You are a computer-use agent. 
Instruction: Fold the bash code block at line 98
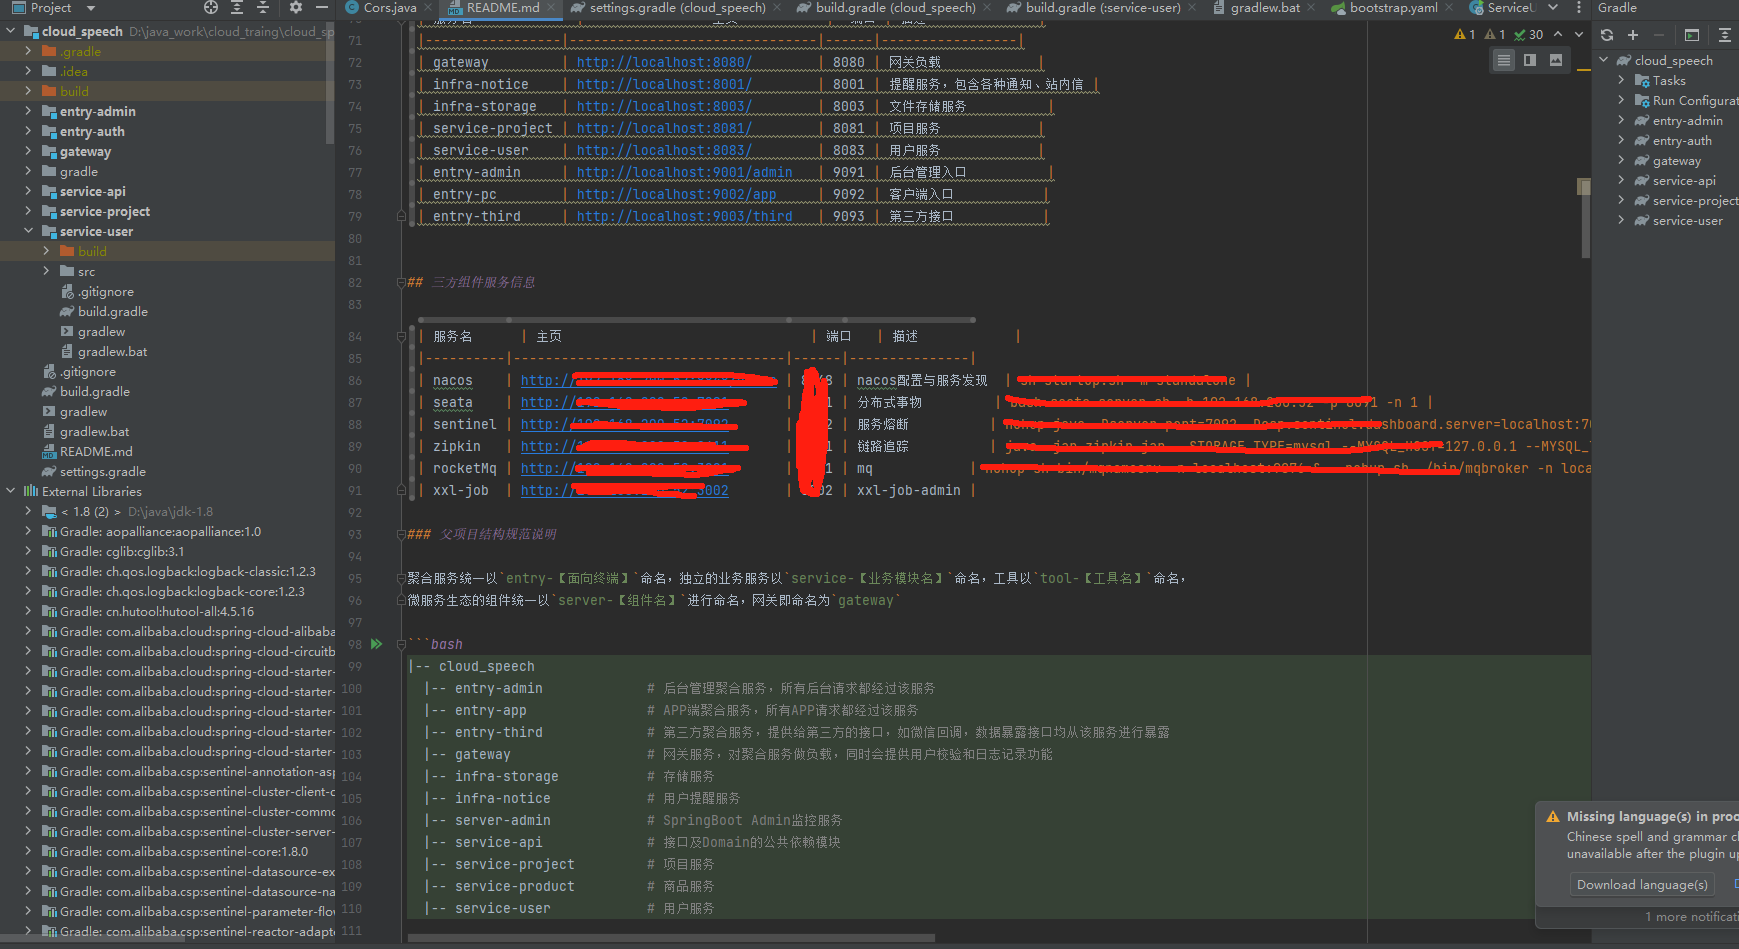[x=401, y=644]
